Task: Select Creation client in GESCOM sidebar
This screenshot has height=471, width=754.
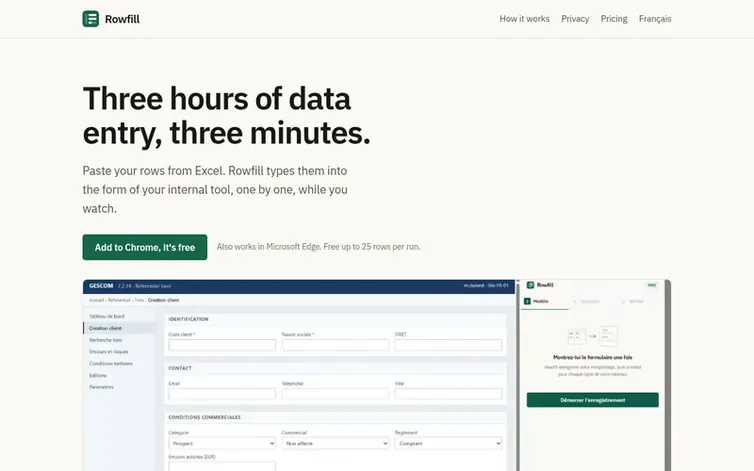Action: click(120, 328)
